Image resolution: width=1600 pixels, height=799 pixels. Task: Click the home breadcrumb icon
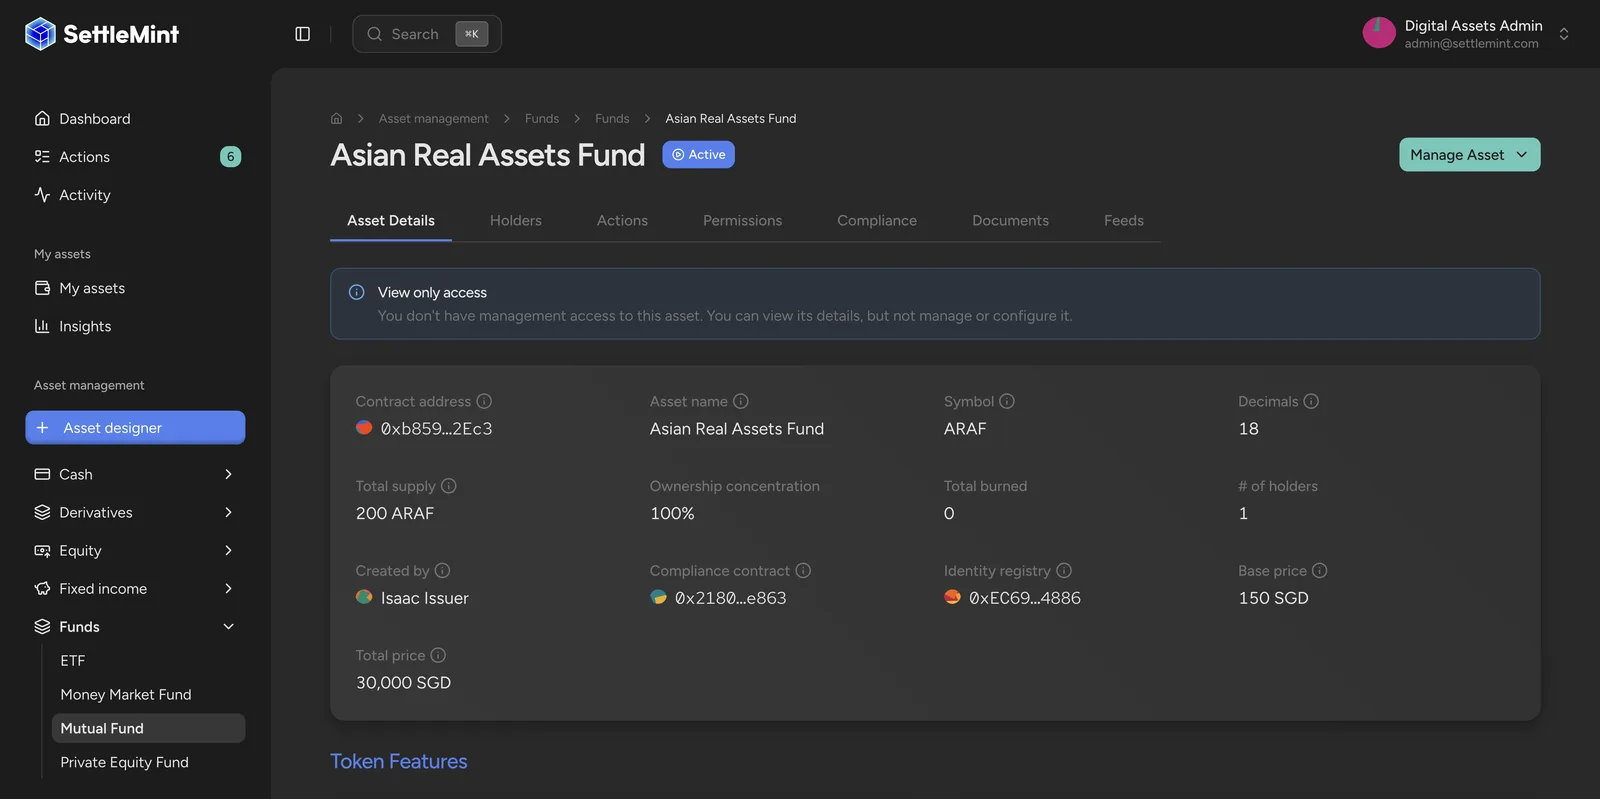click(337, 119)
